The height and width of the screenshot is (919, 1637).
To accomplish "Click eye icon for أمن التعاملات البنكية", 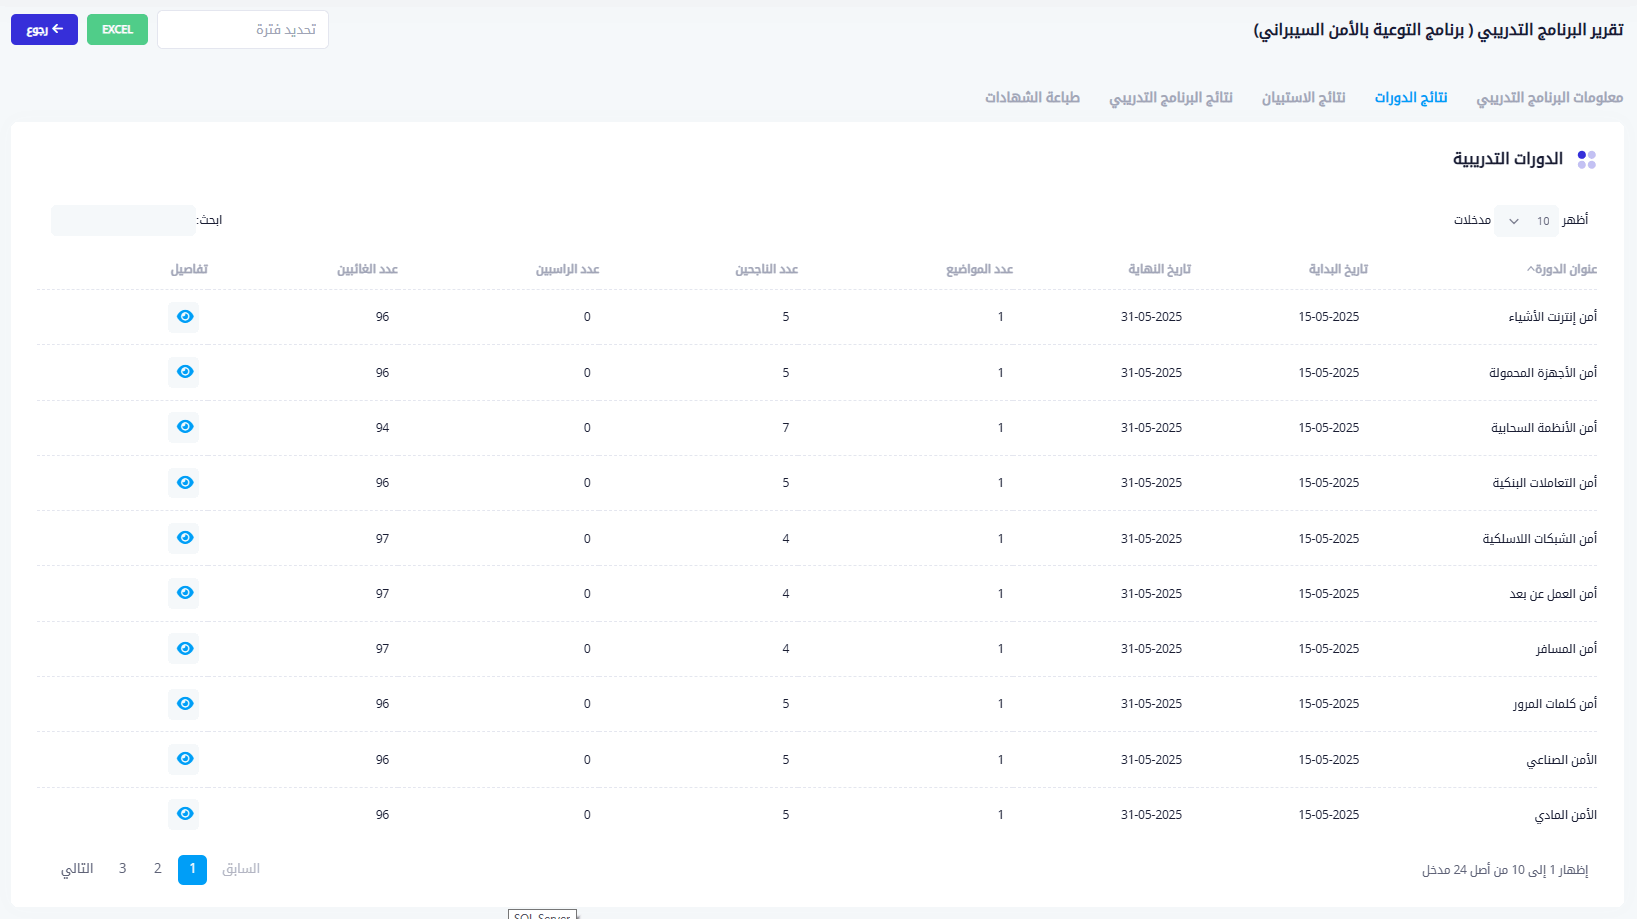I will pos(184,483).
